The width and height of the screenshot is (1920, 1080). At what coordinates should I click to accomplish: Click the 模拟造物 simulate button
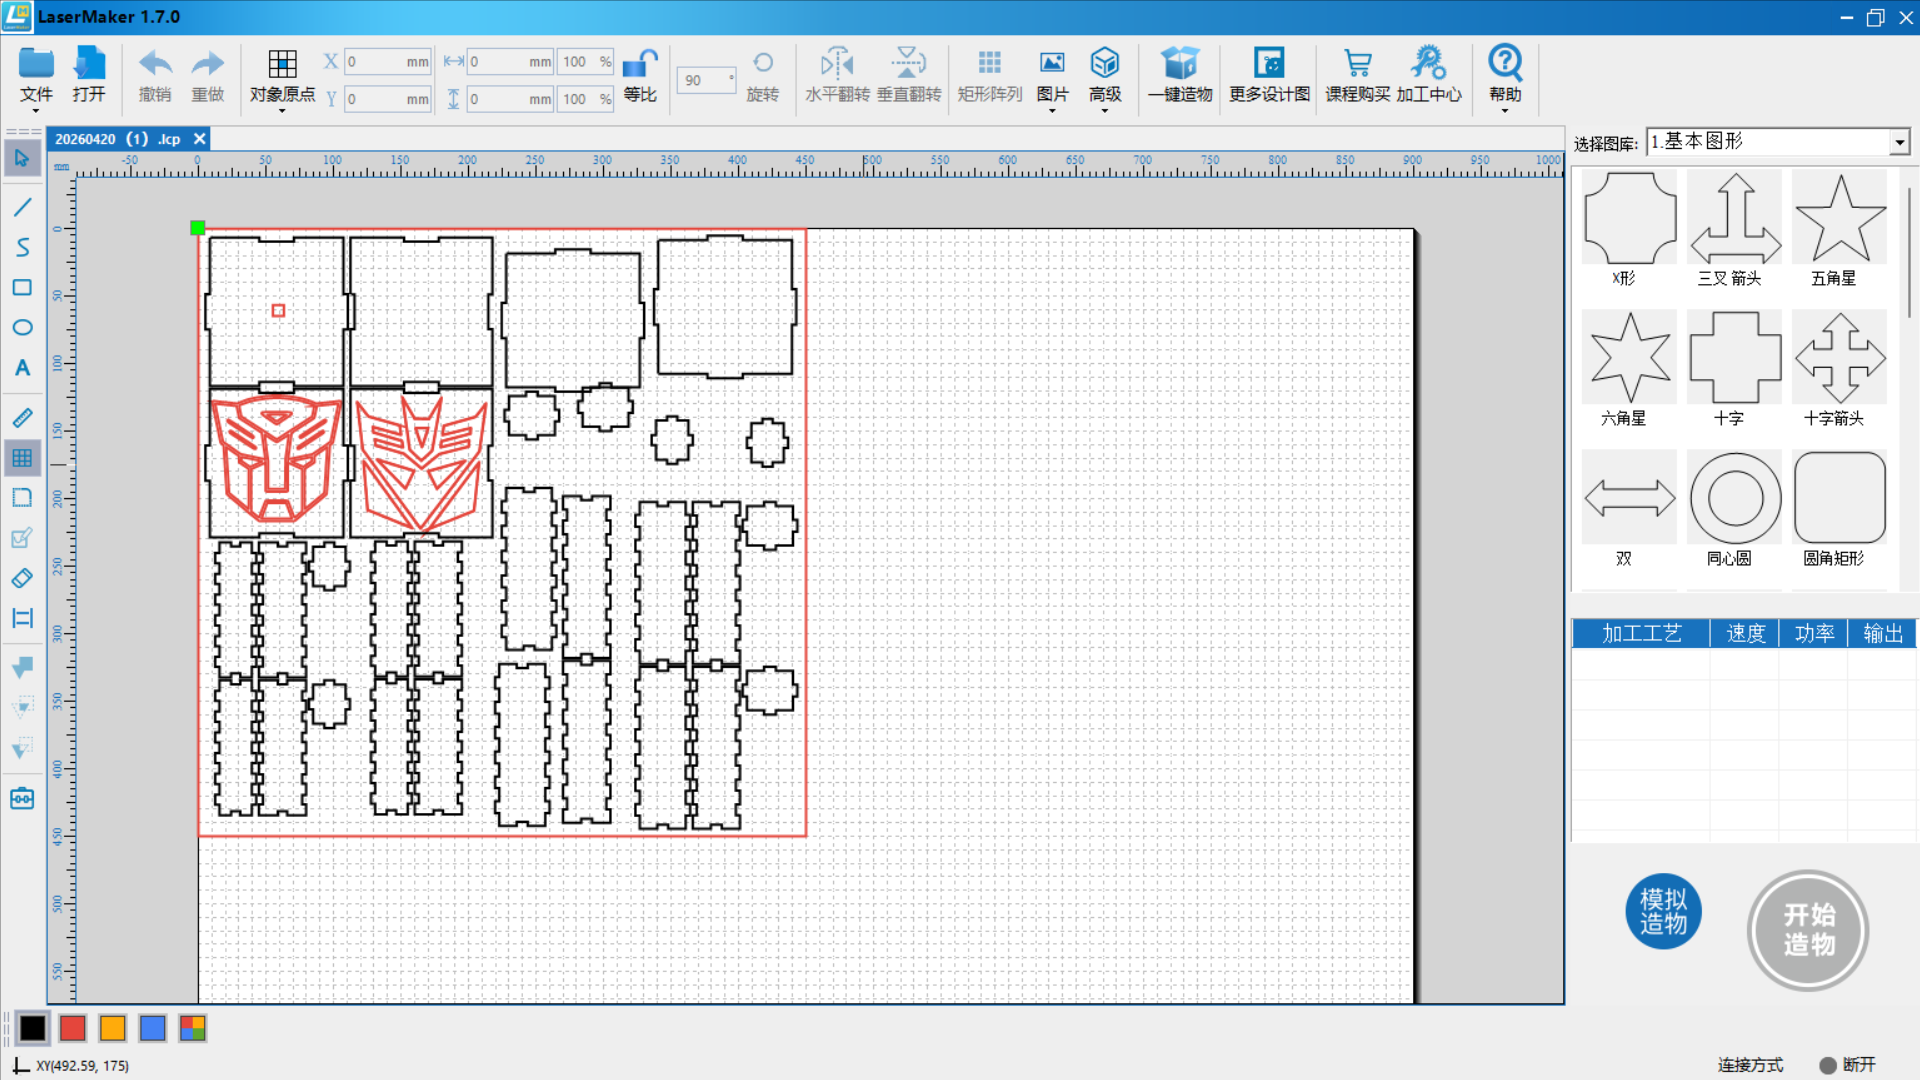tap(1663, 911)
